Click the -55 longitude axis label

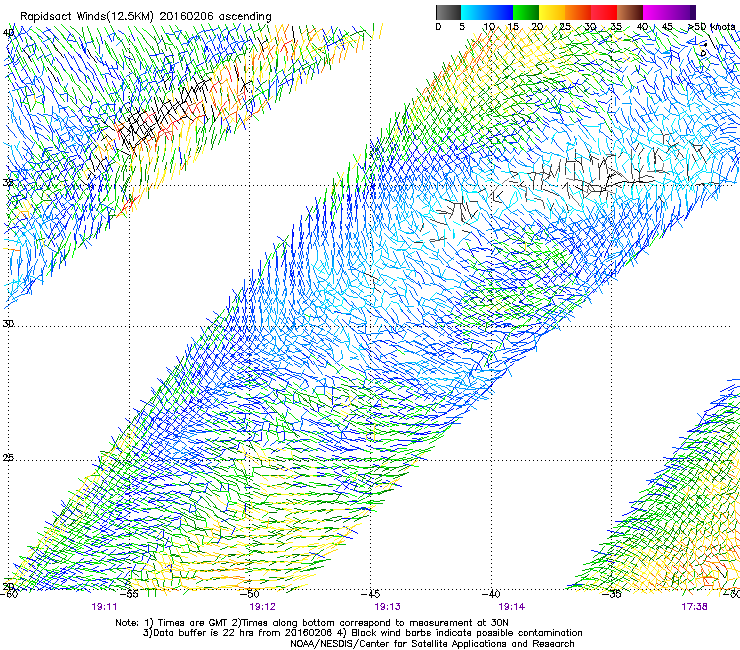[x=129, y=594]
